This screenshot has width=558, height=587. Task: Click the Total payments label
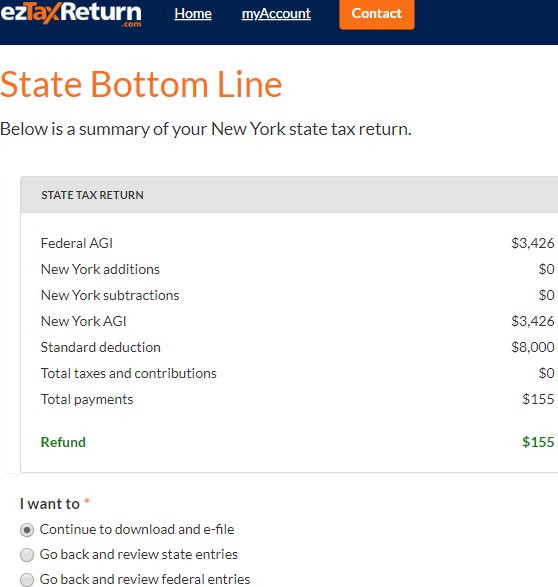pyautogui.click(x=87, y=399)
